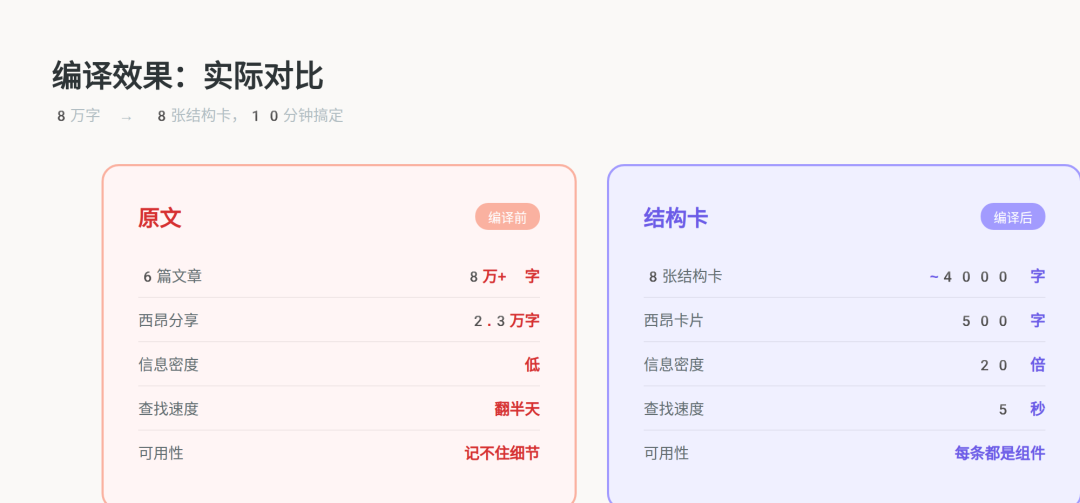Click the page title 编译效果：实际对比
The image size is (1080, 503).
(187, 76)
